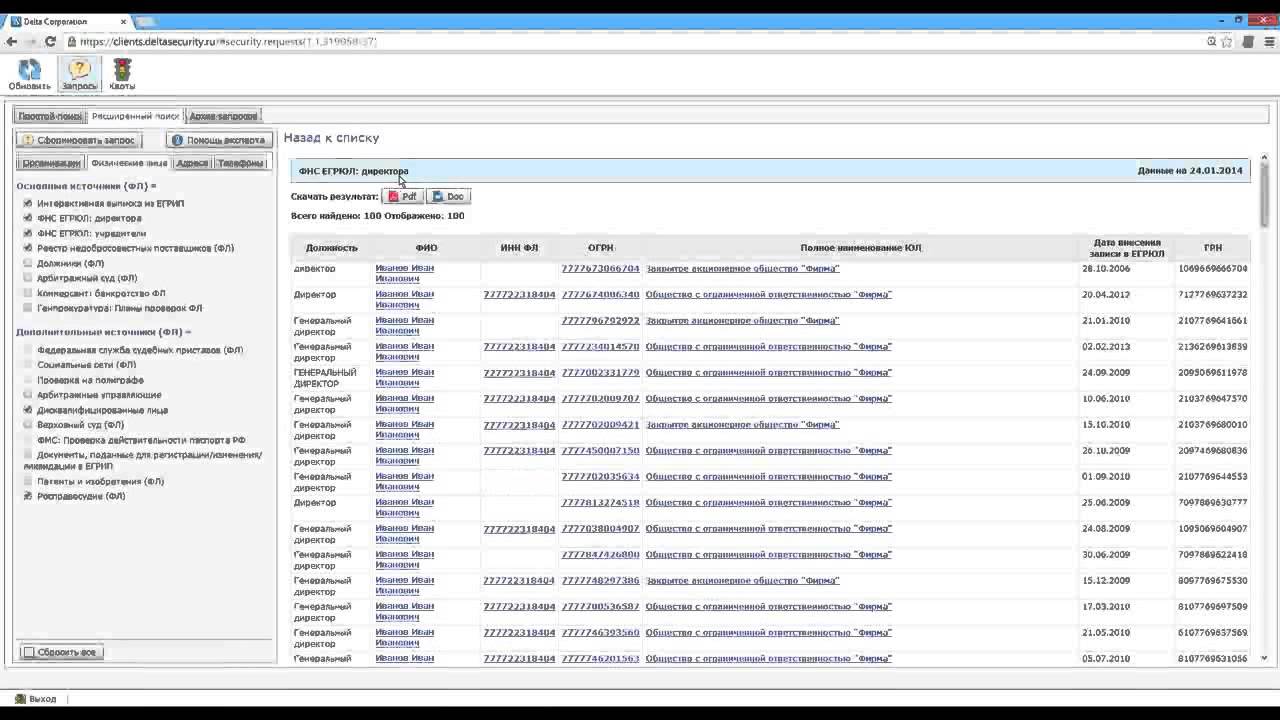Select the Delta Corporation browser tab
The height and width of the screenshot is (720, 1280).
point(66,21)
